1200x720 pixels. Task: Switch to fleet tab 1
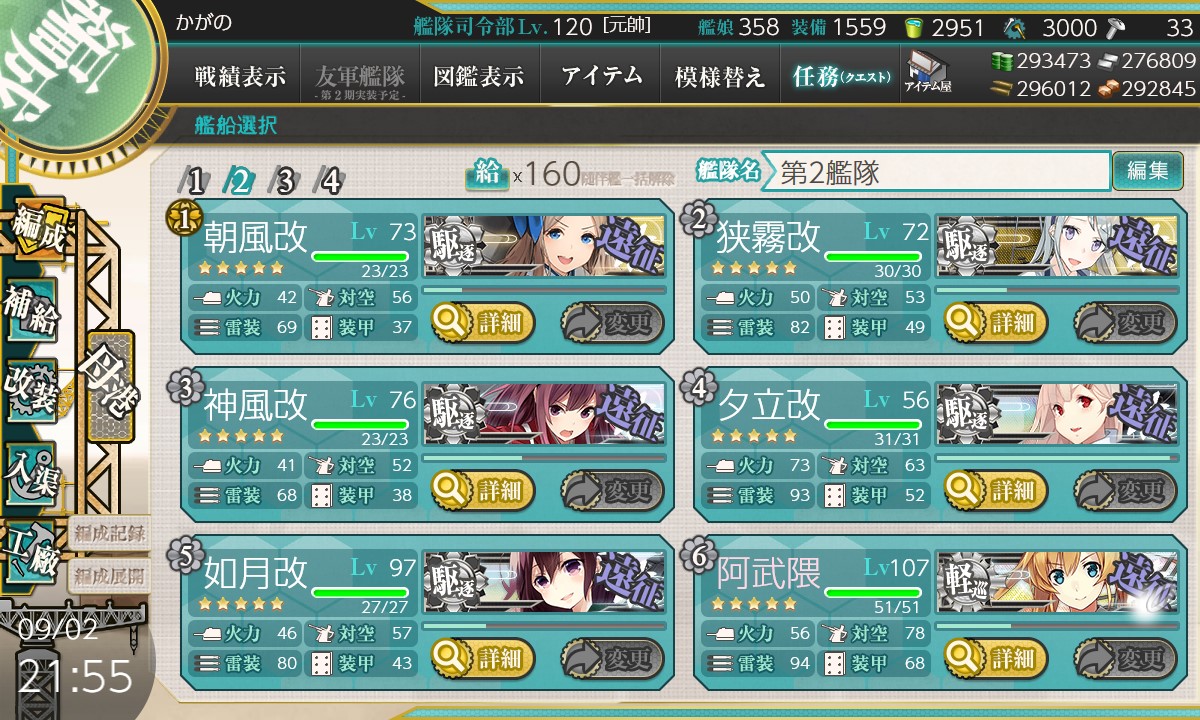point(195,180)
